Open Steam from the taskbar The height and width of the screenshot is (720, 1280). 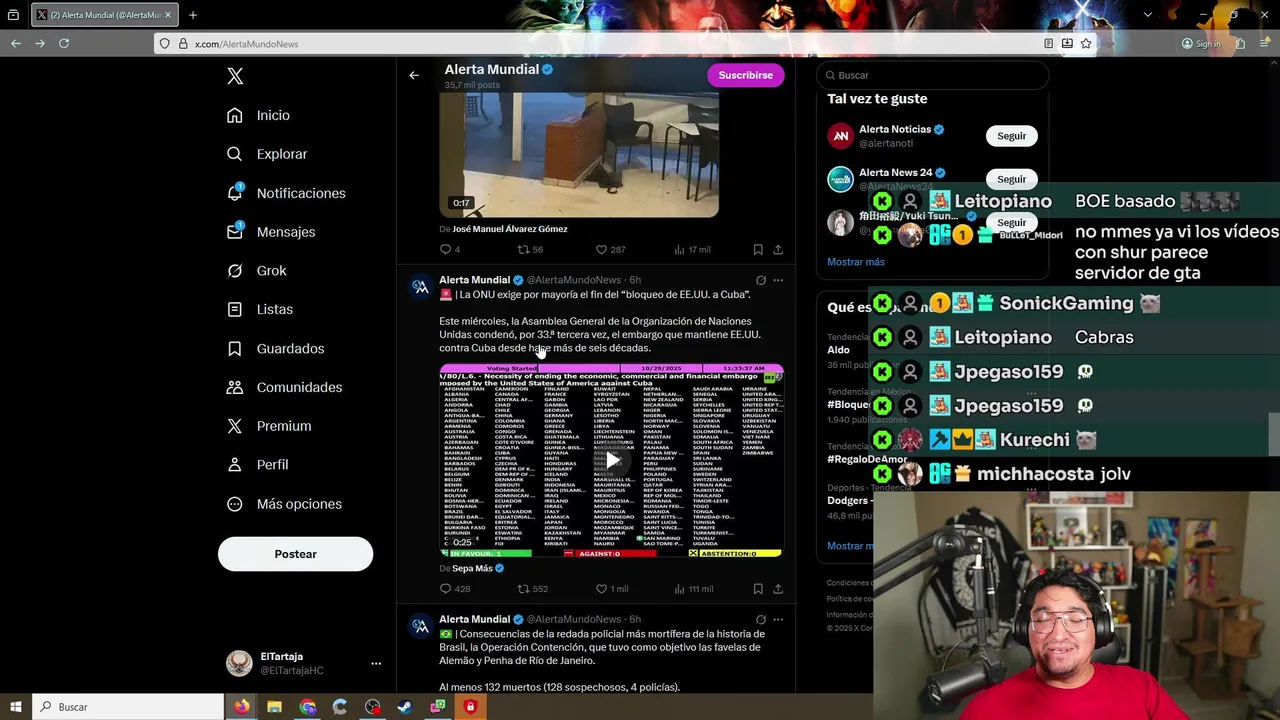(x=404, y=707)
